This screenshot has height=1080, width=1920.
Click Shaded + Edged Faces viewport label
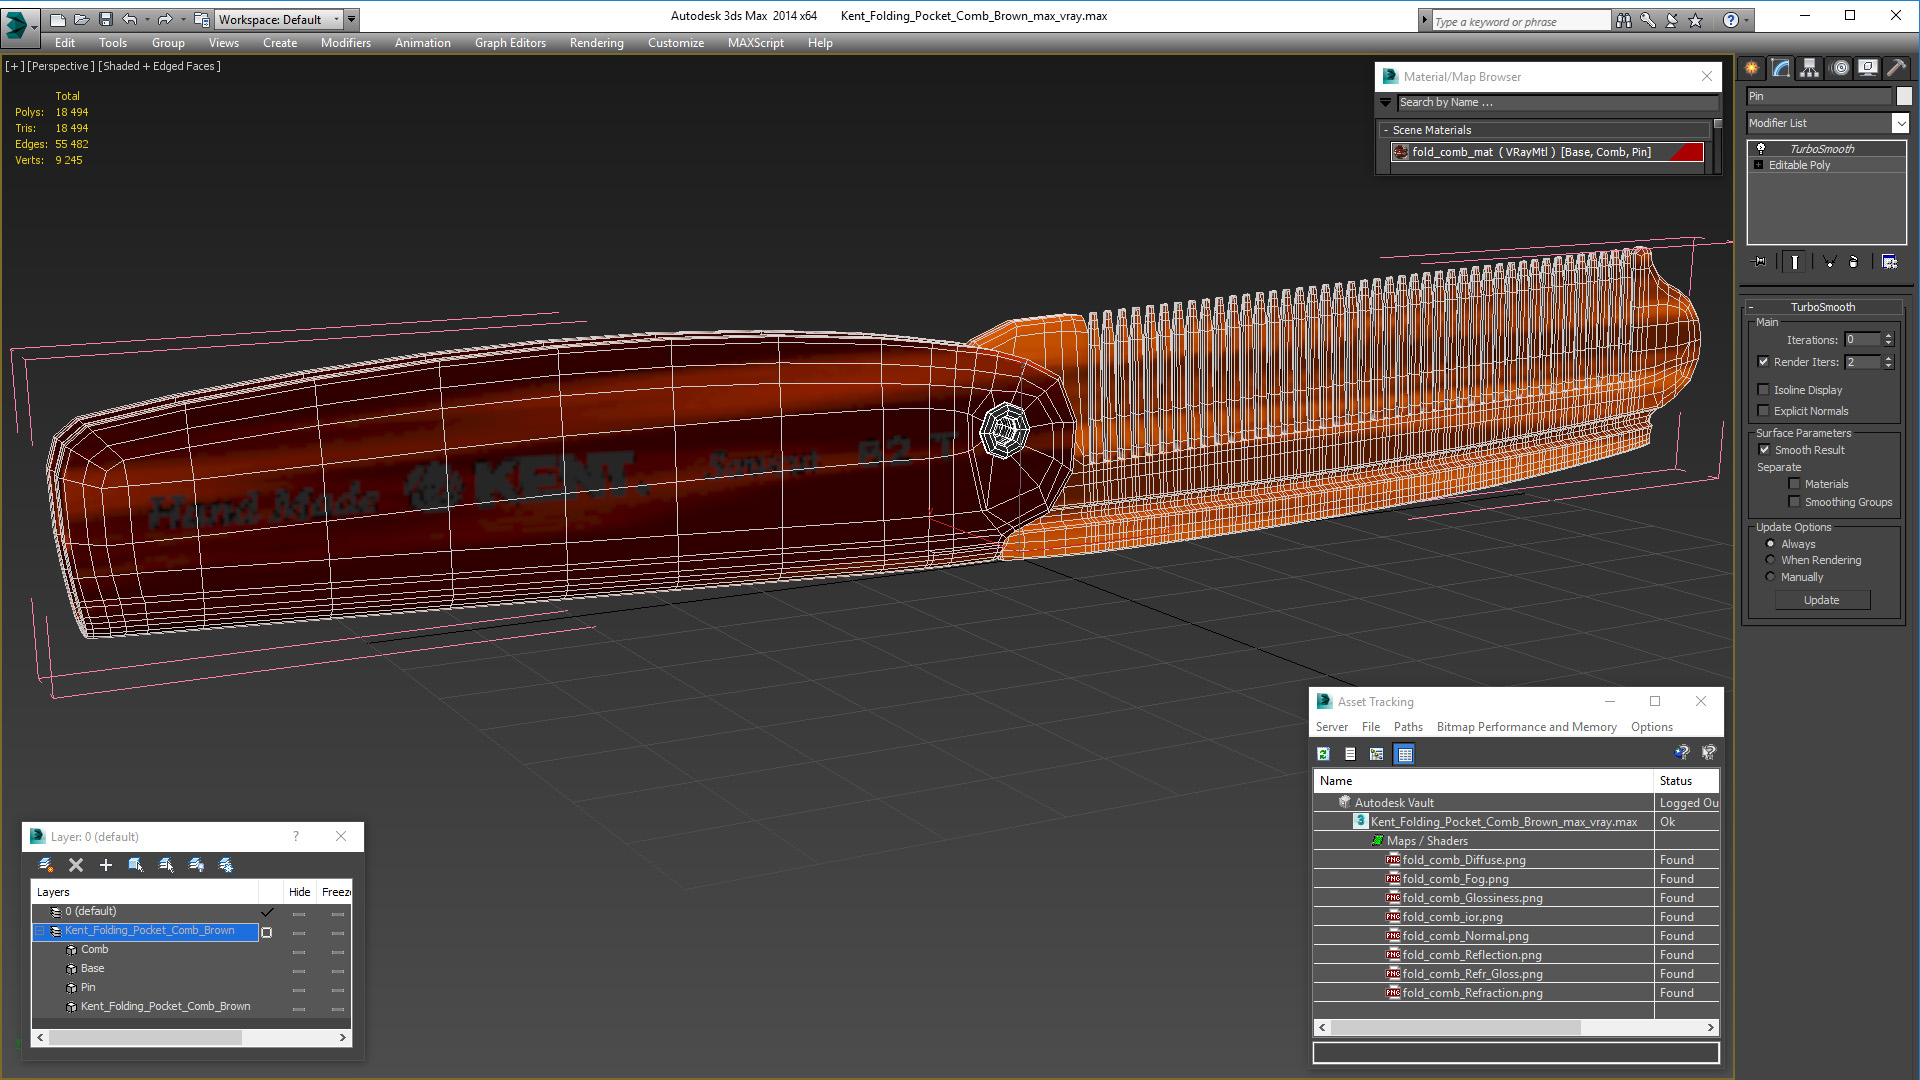coord(158,66)
